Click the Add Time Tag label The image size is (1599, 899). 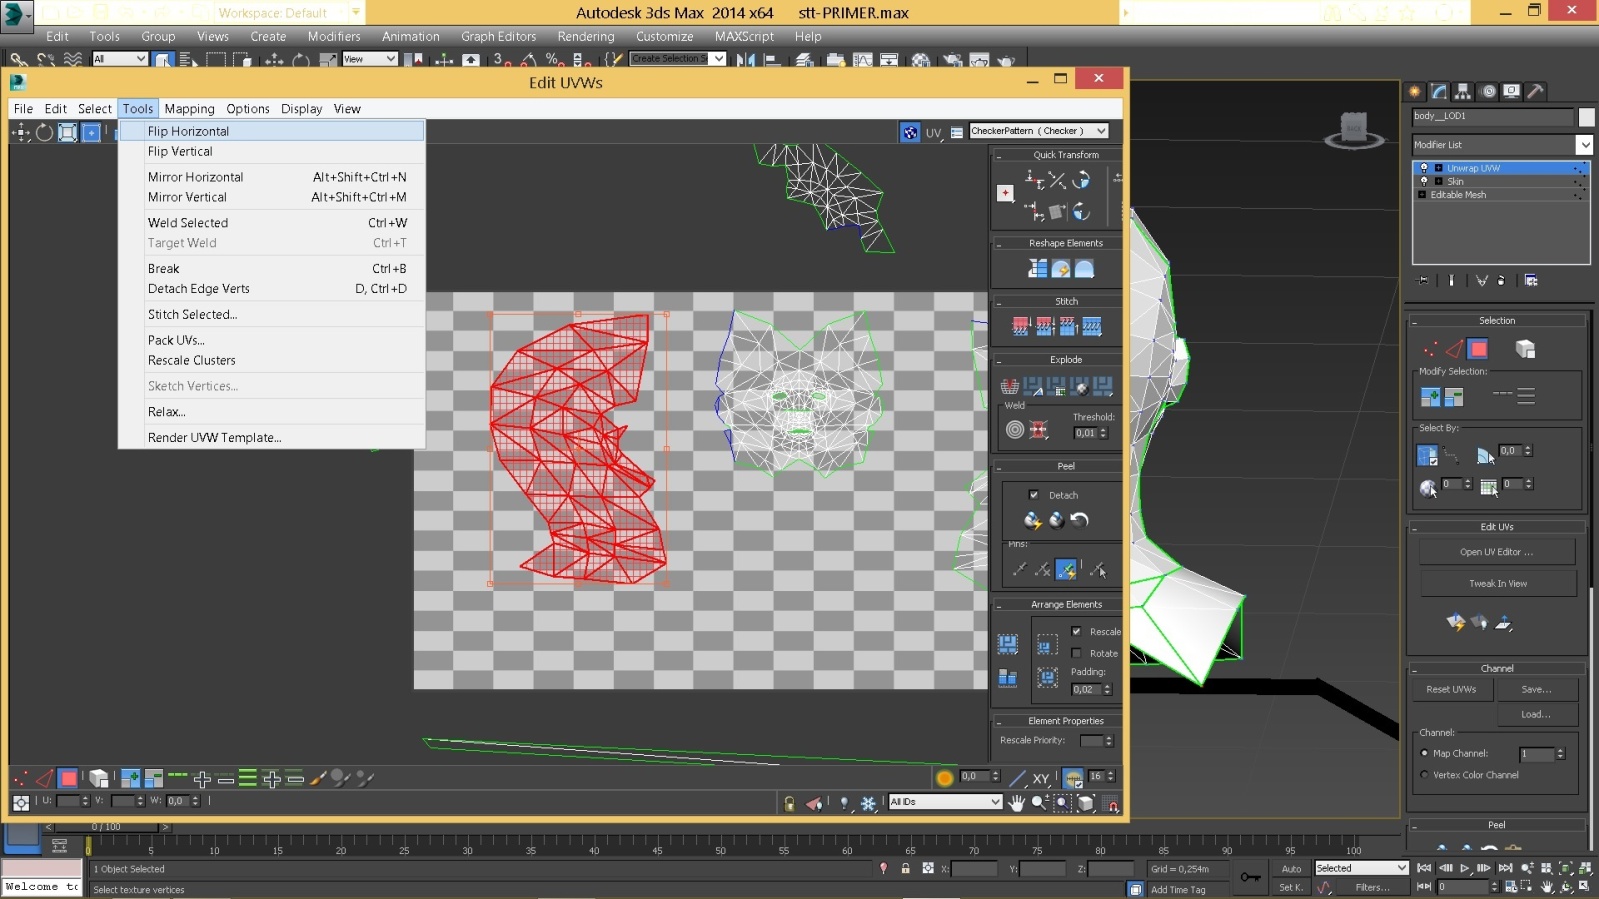coord(1178,890)
